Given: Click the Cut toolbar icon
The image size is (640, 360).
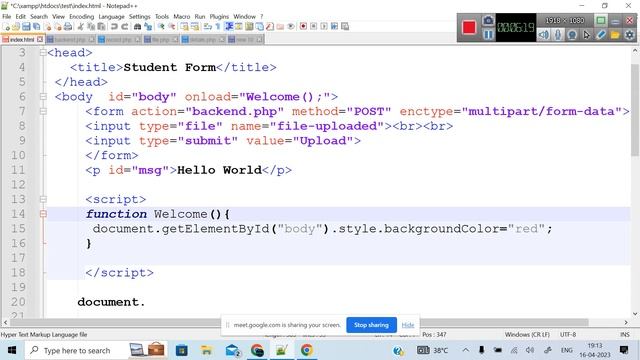Looking at the screenshot, I should pos(80,27).
